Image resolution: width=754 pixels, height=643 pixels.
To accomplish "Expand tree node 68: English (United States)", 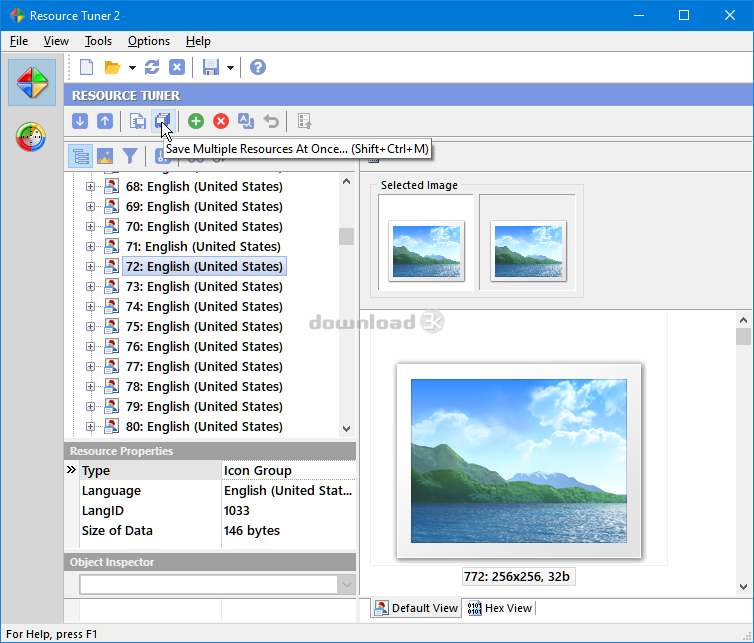I will [x=90, y=187].
